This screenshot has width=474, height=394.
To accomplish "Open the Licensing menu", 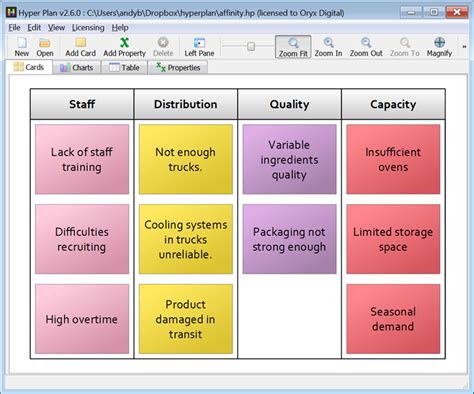I will point(88,28).
